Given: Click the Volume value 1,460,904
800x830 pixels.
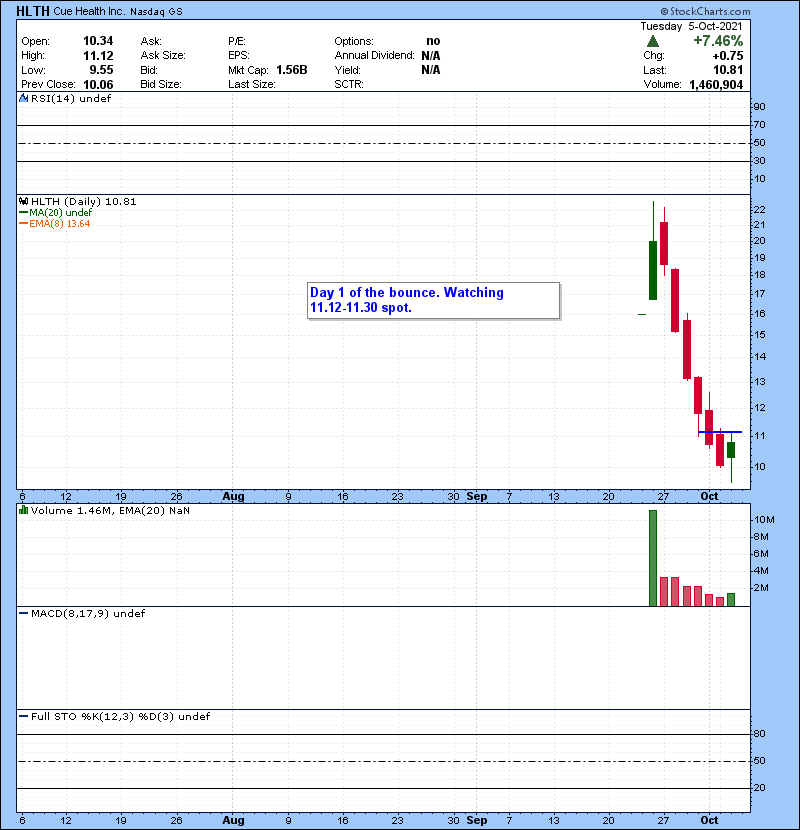Looking at the screenshot, I should [716, 85].
